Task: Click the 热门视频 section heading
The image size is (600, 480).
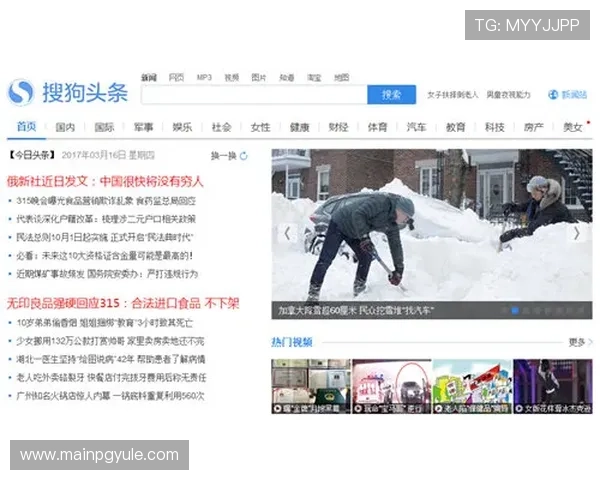Action: 292,342
